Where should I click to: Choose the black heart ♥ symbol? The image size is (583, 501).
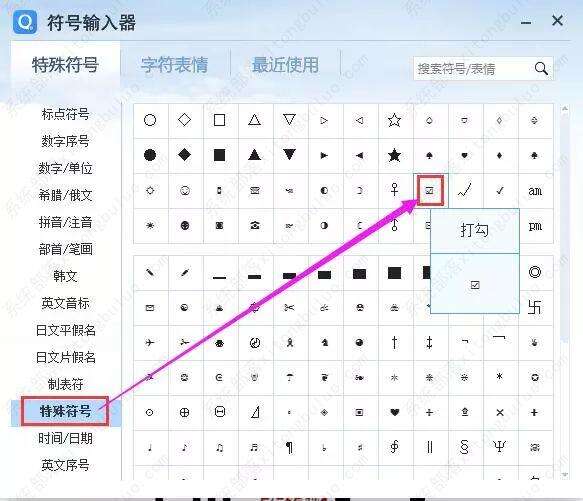click(x=394, y=412)
